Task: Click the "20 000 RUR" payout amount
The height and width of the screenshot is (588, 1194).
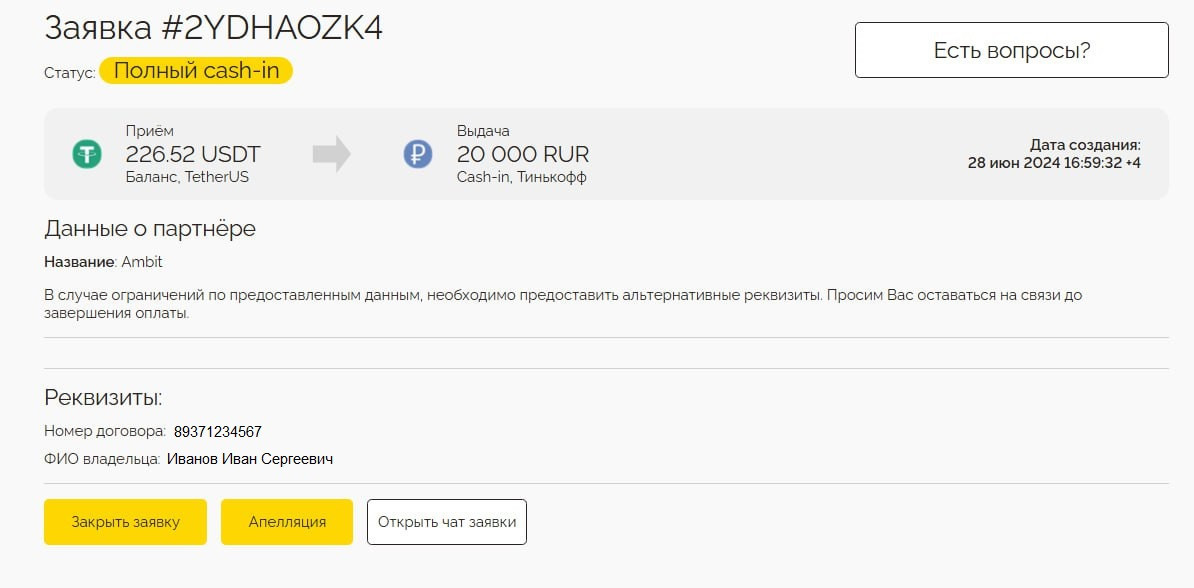Action: (523, 154)
